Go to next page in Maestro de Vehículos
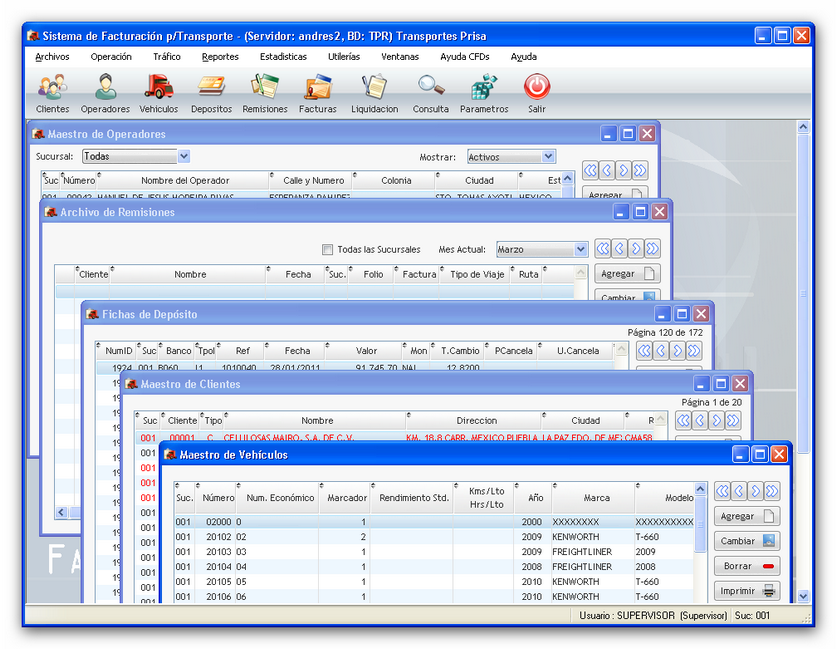837x649 pixels. tap(755, 490)
